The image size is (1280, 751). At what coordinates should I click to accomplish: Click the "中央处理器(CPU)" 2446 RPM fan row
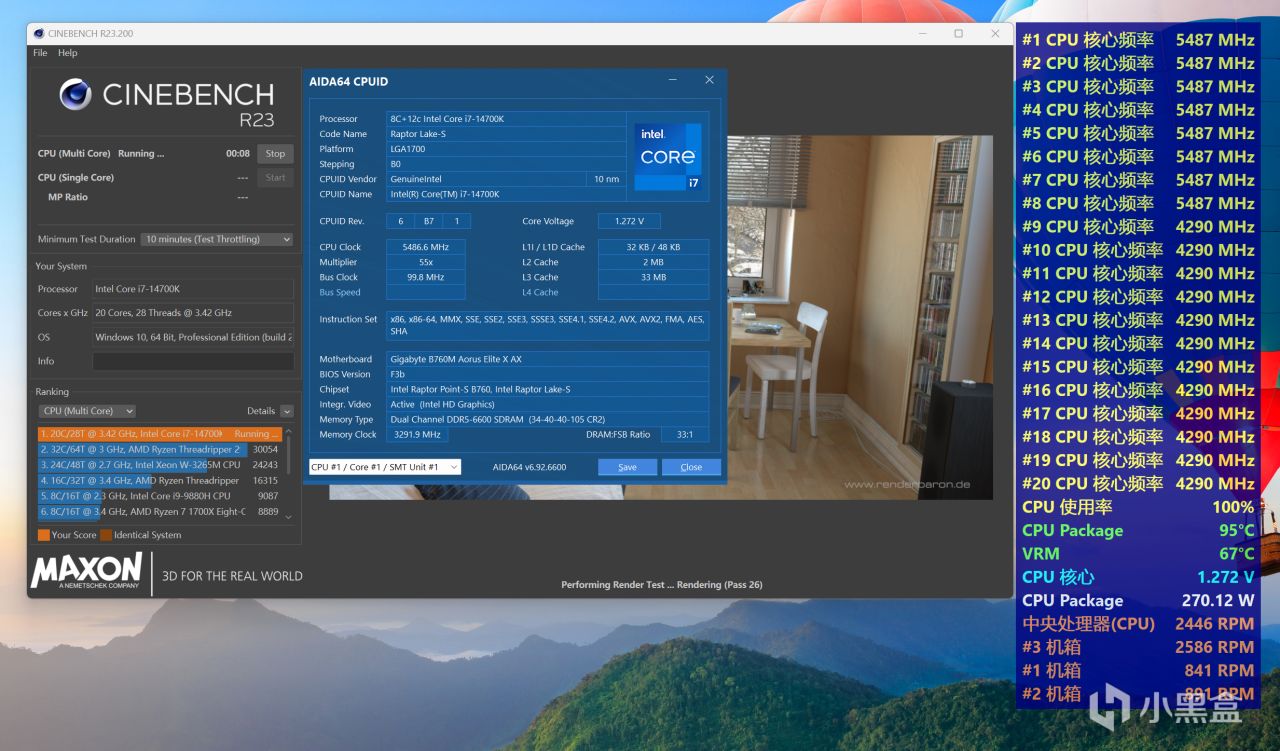pos(1138,624)
